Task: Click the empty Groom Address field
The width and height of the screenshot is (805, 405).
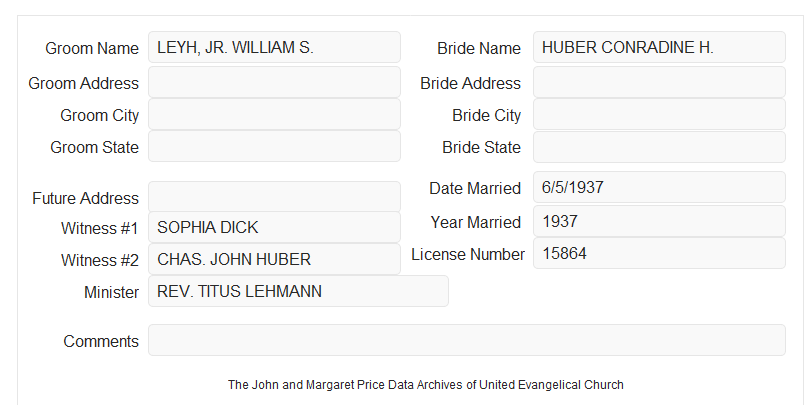Action: (x=274, y=82)
